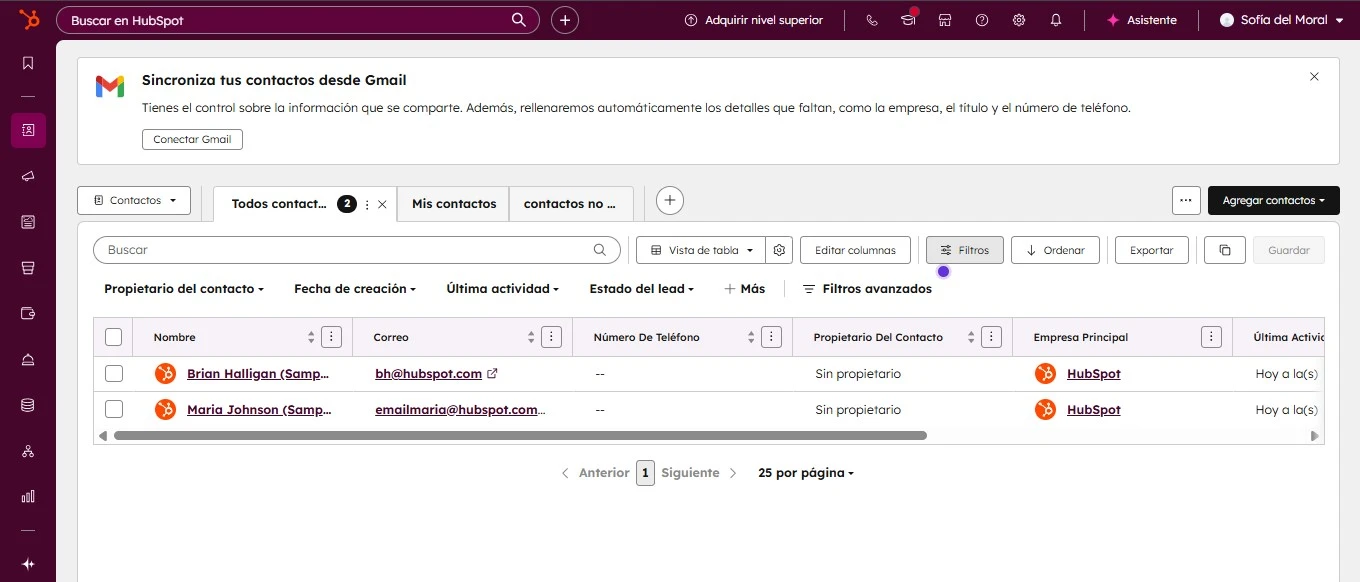Select the Bookmarks icon at sidebar top
This screenshot has width=1360, height=582.
pyautogui.click(x=28, y=62)
